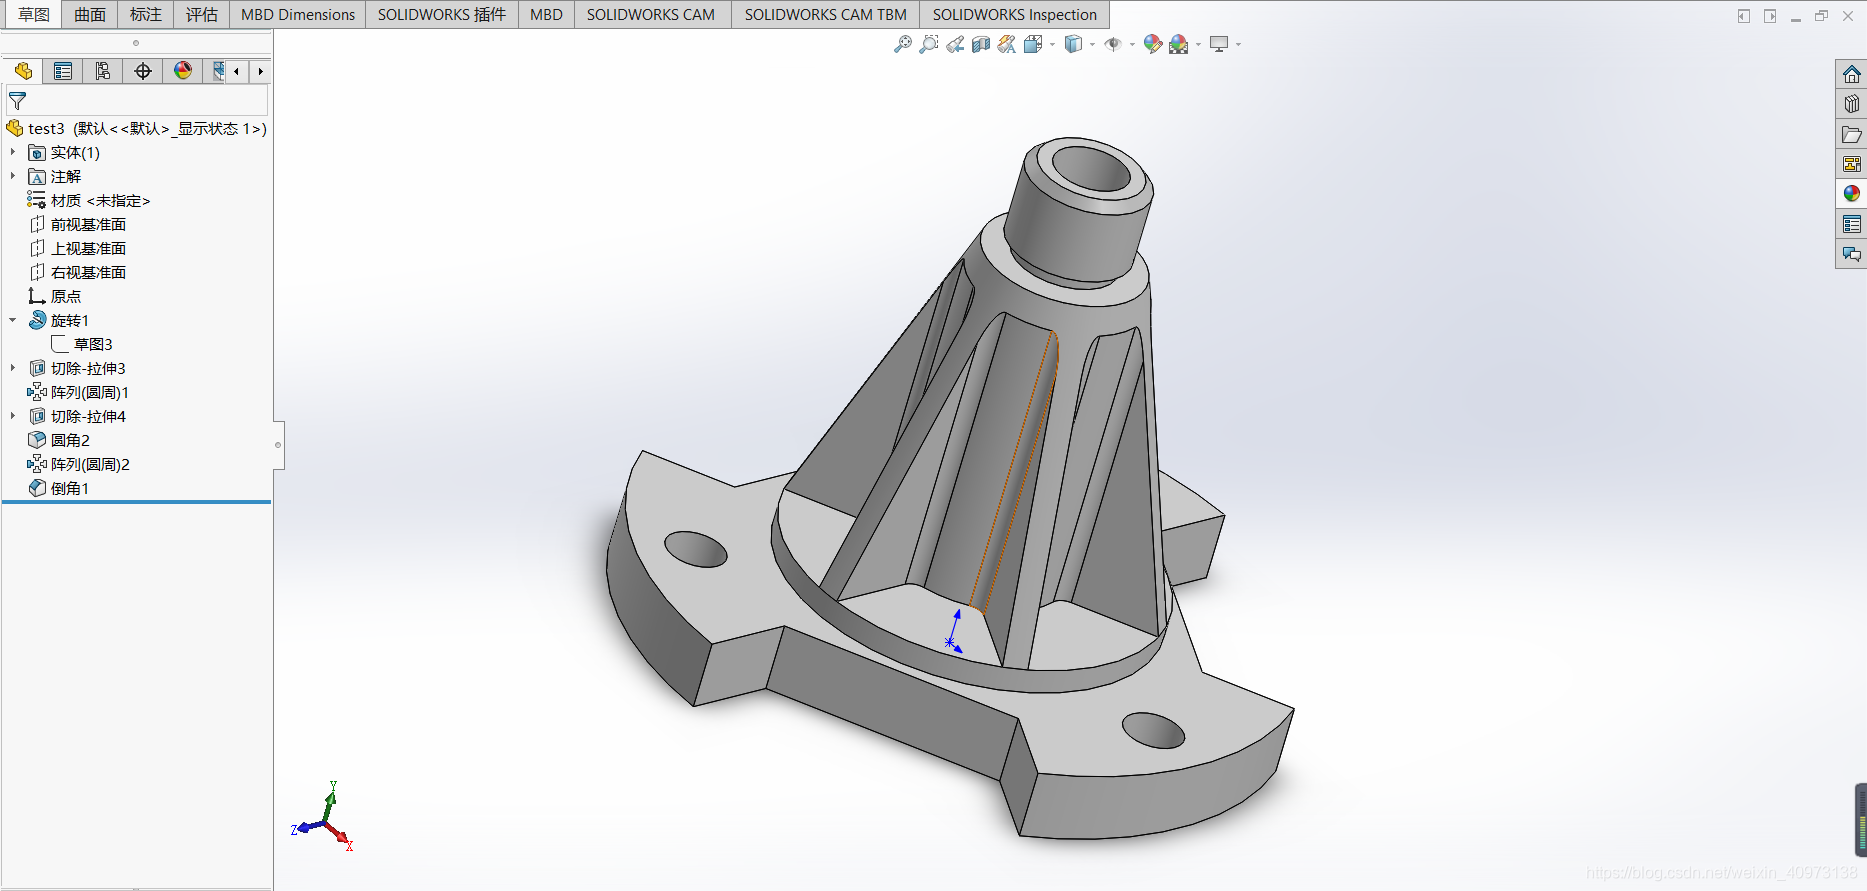The image size is (1867, 891).
Task: Open the 草图 ribbon tab
Action: (34, 14)
